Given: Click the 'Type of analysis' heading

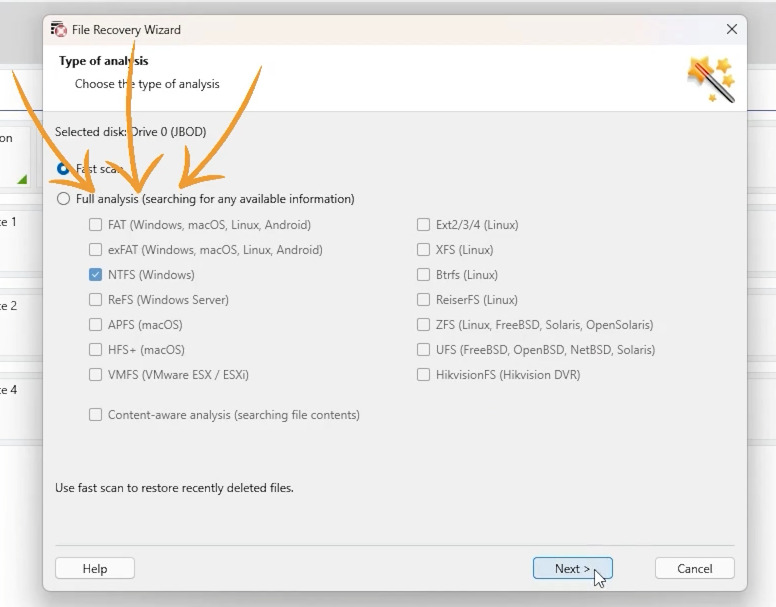Looking at the screenshot, I should point(103,61).
